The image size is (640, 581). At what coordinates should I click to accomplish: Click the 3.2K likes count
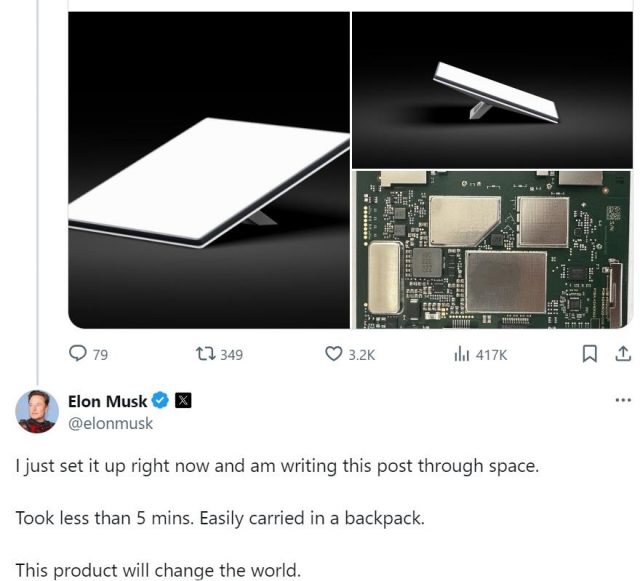click(x=360, y=354)
